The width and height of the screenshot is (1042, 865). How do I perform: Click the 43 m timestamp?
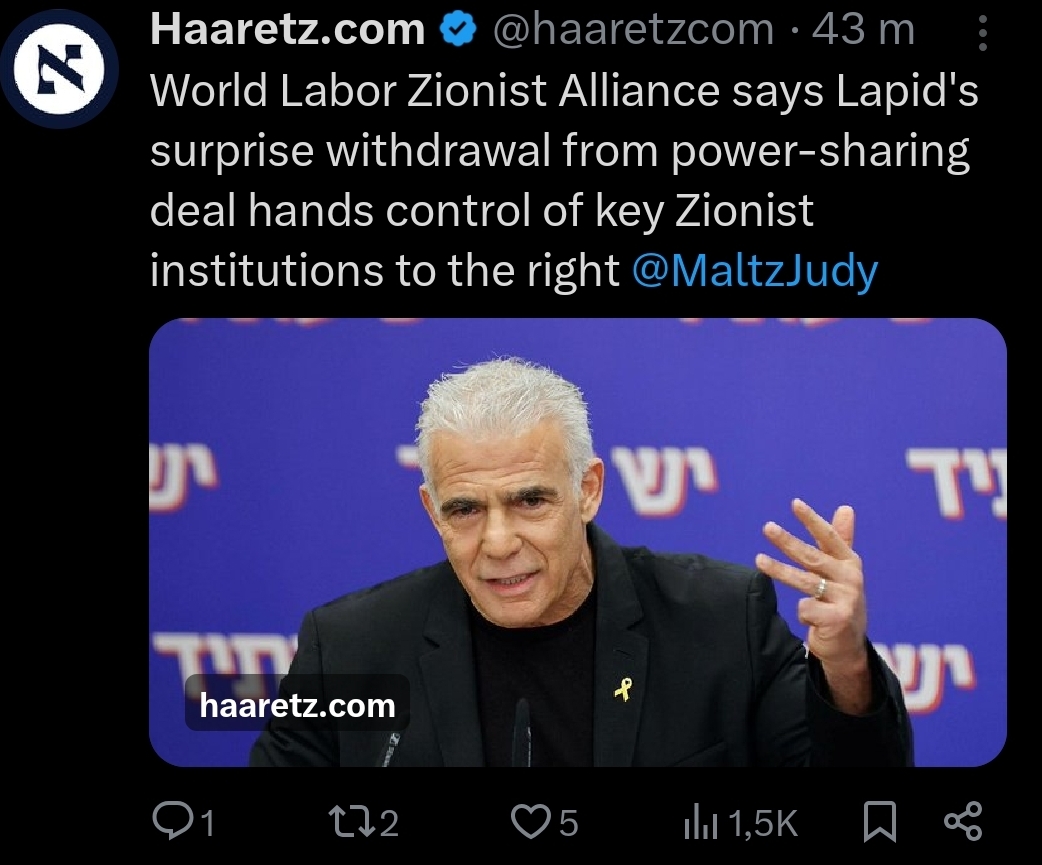coord(863,30)
